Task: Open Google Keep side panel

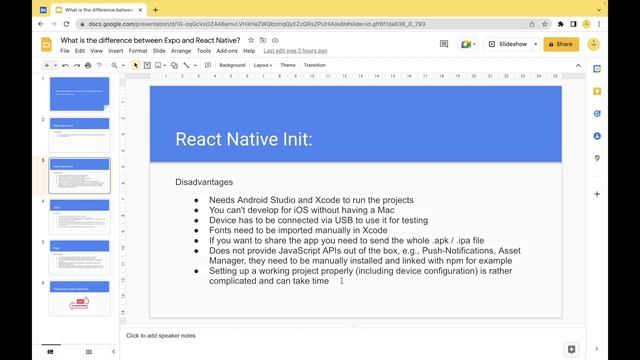Action: 597,91
